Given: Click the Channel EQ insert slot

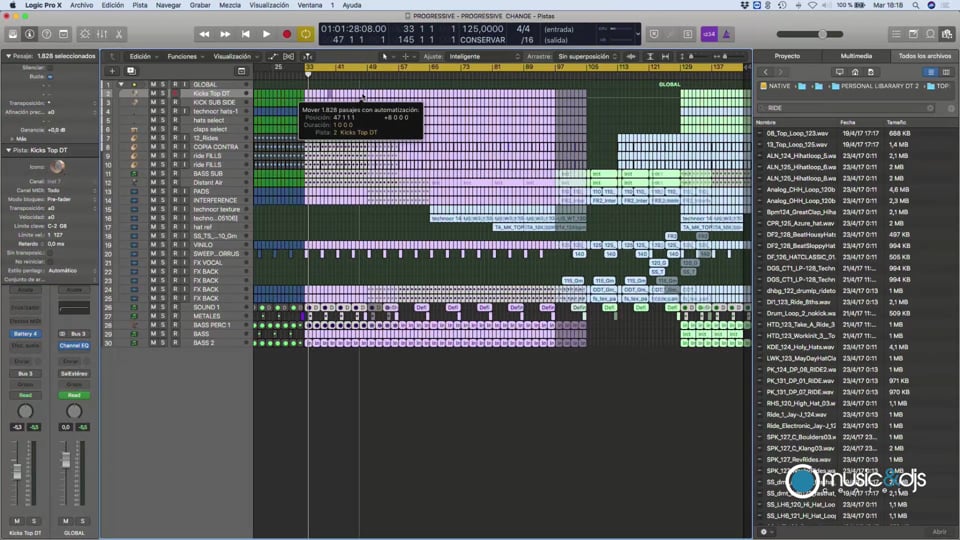Looking at the screenshot, I should [74, 345].
